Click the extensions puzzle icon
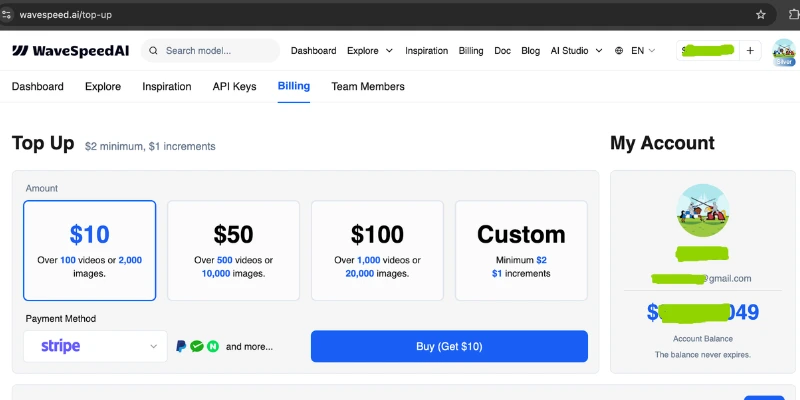Screen dimensions: 800x400 pyautogui.click(x=794, y=15)
